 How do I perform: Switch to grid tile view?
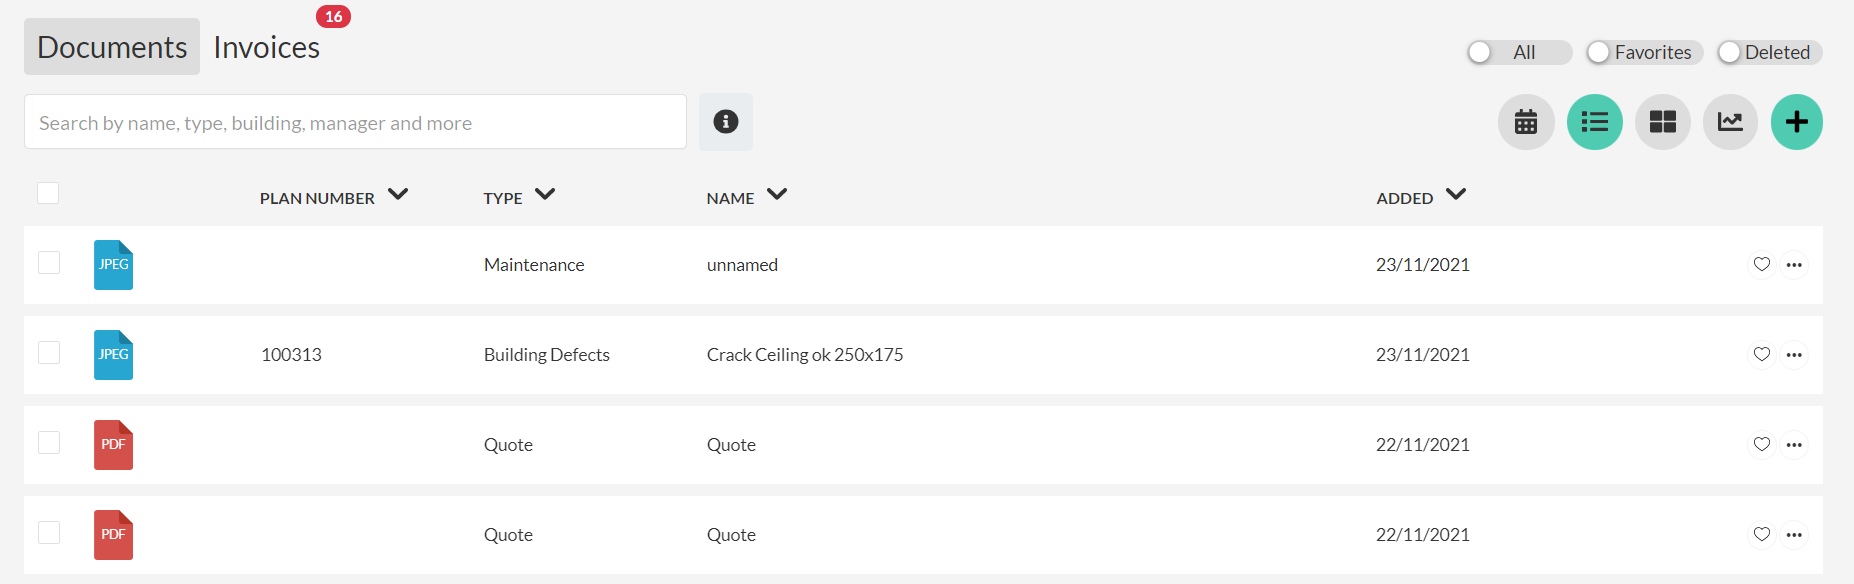tap(1663, 122)
